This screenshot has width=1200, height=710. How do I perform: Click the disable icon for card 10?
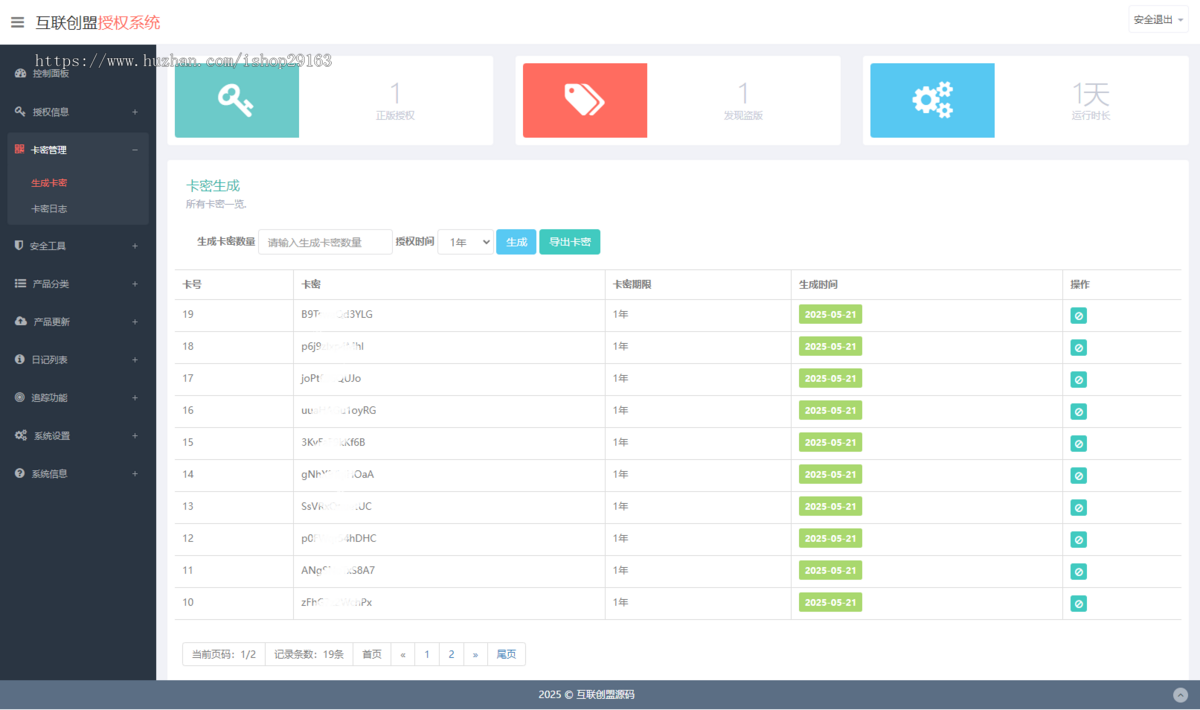click(1078, 604)
